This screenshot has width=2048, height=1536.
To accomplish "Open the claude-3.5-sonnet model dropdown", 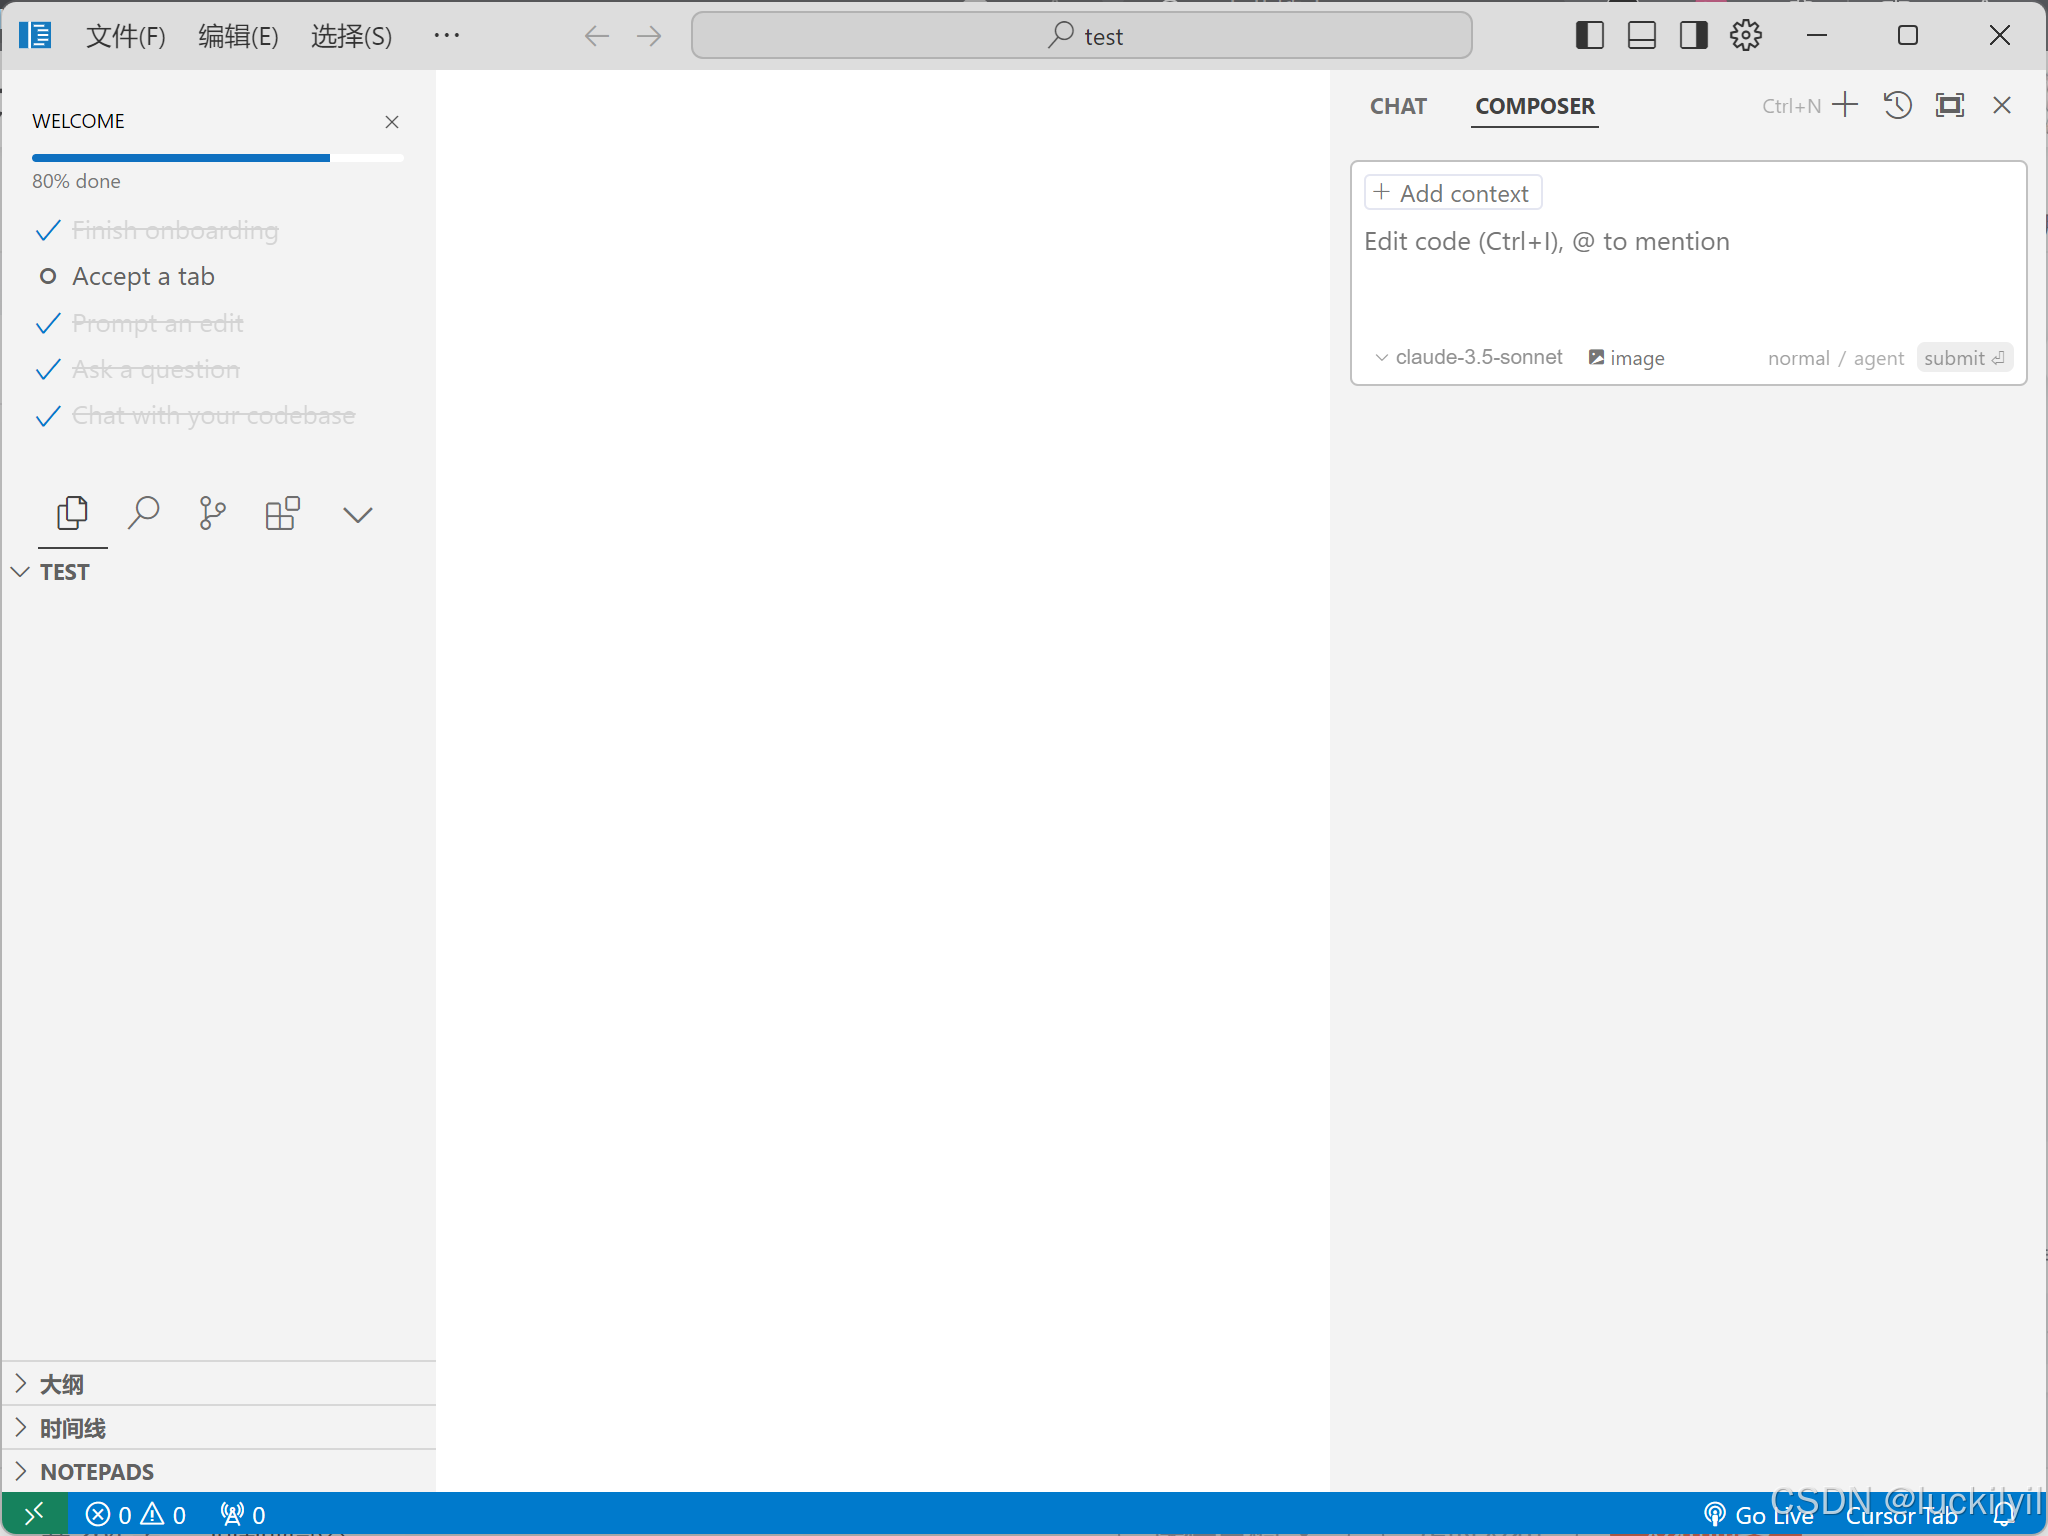I will tap(1468, 358).
